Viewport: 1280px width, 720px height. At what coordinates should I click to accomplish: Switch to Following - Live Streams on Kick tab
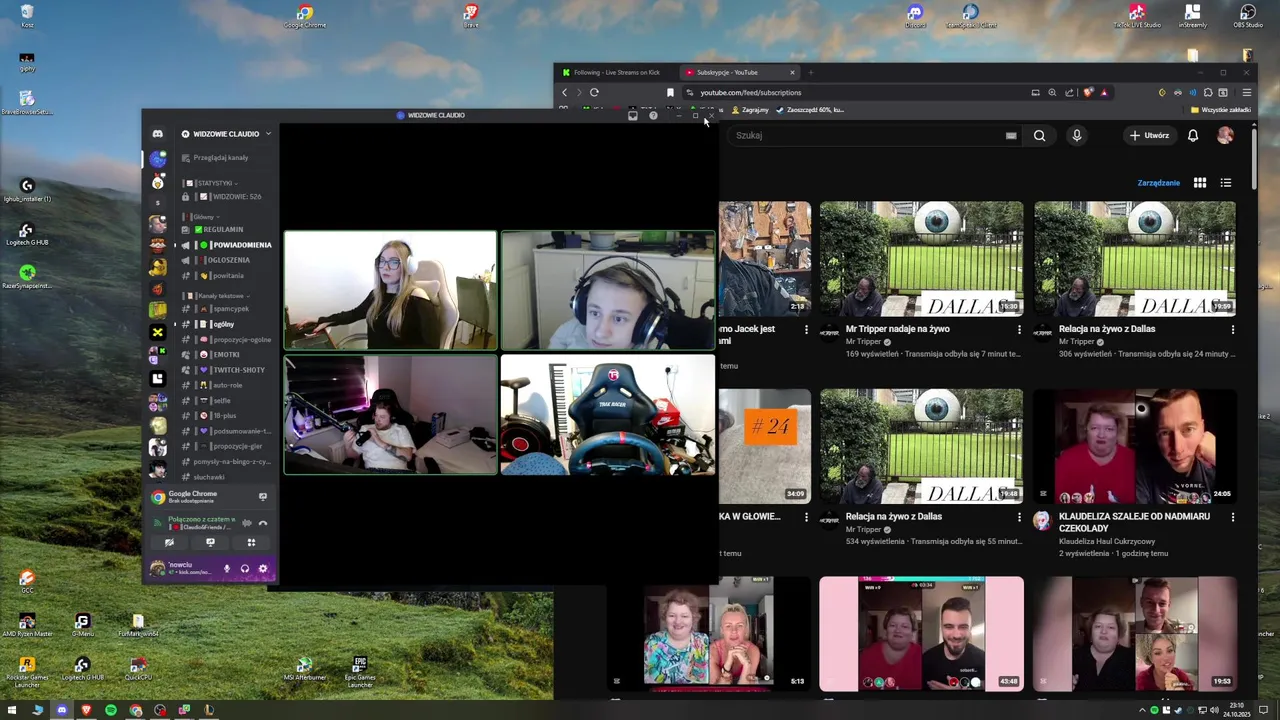click(x=616, y=72)
